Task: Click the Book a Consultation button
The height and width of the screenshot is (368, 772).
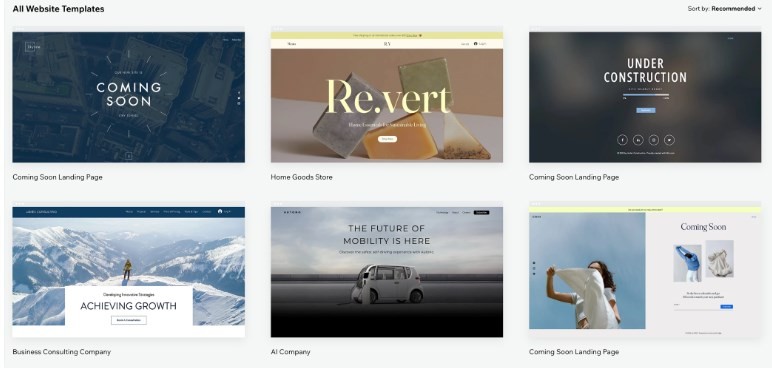Action: 129,320
